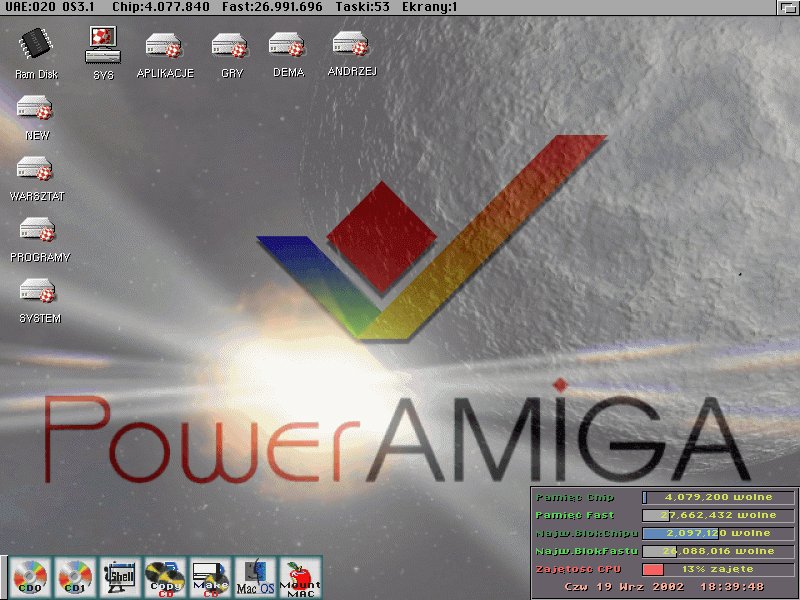Click the 'UAE:020 OS3.1' title bar text

[x=50, y=7]
